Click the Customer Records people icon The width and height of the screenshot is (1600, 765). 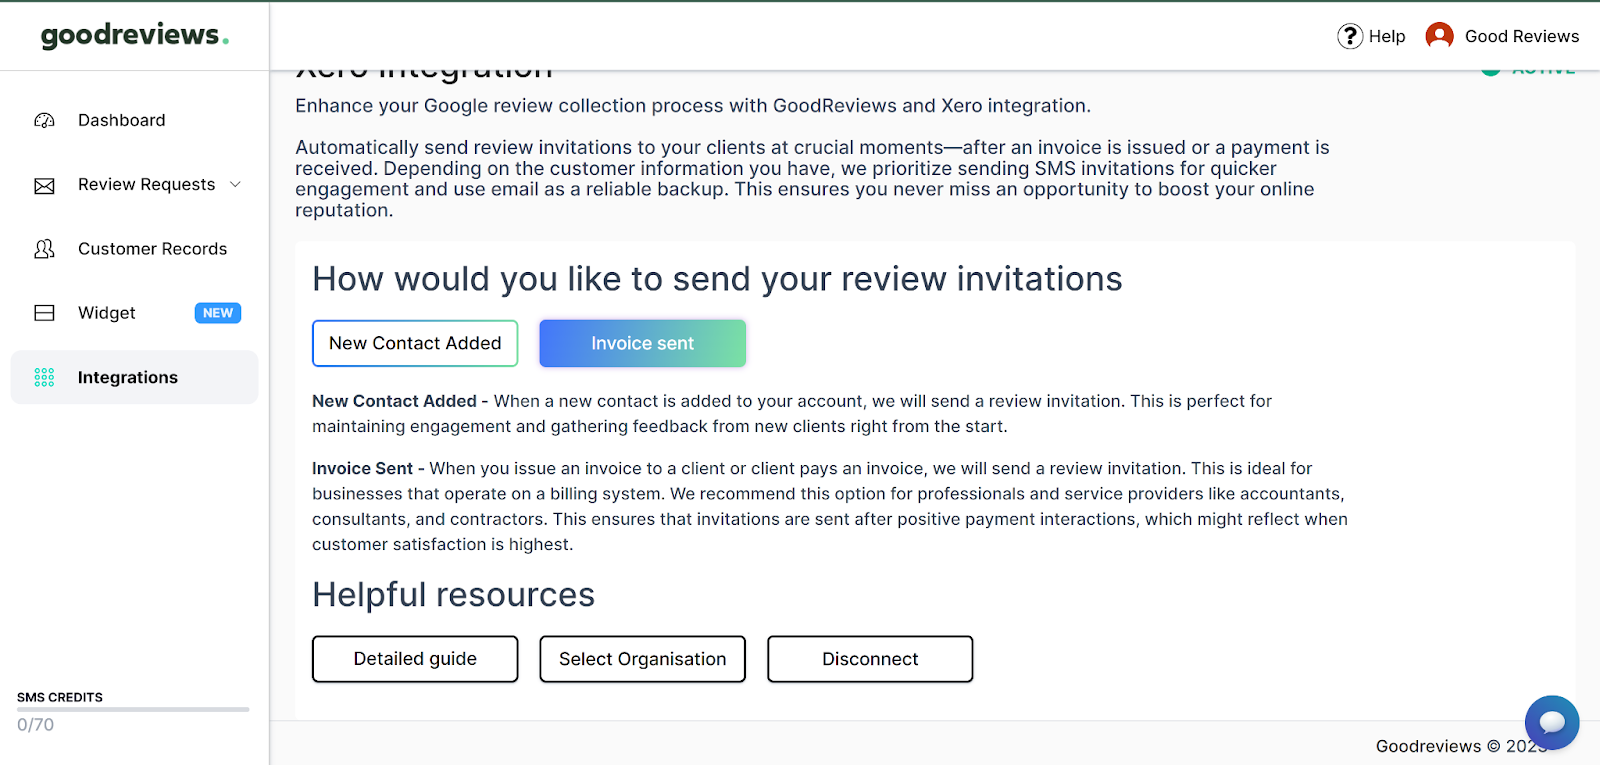click(44, 249)
